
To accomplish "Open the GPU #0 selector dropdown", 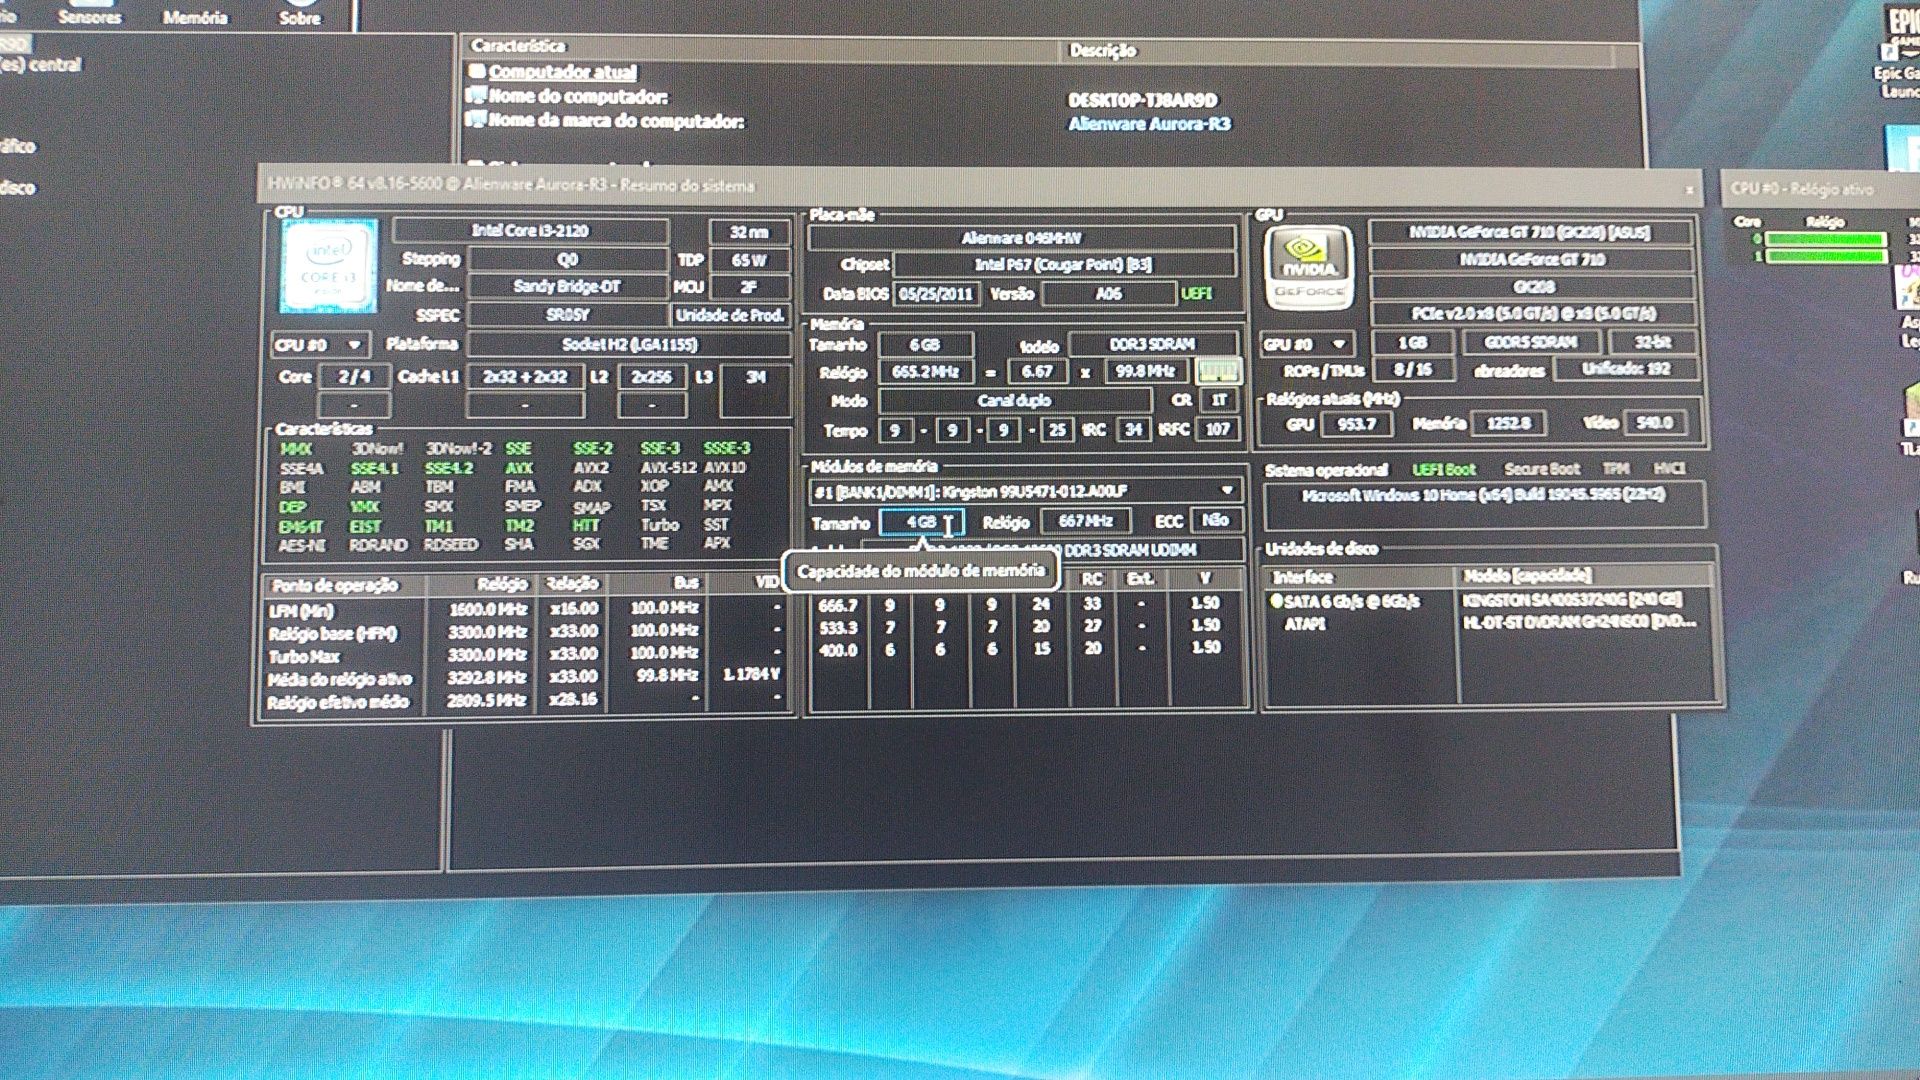I will (x=1307, y=344).
